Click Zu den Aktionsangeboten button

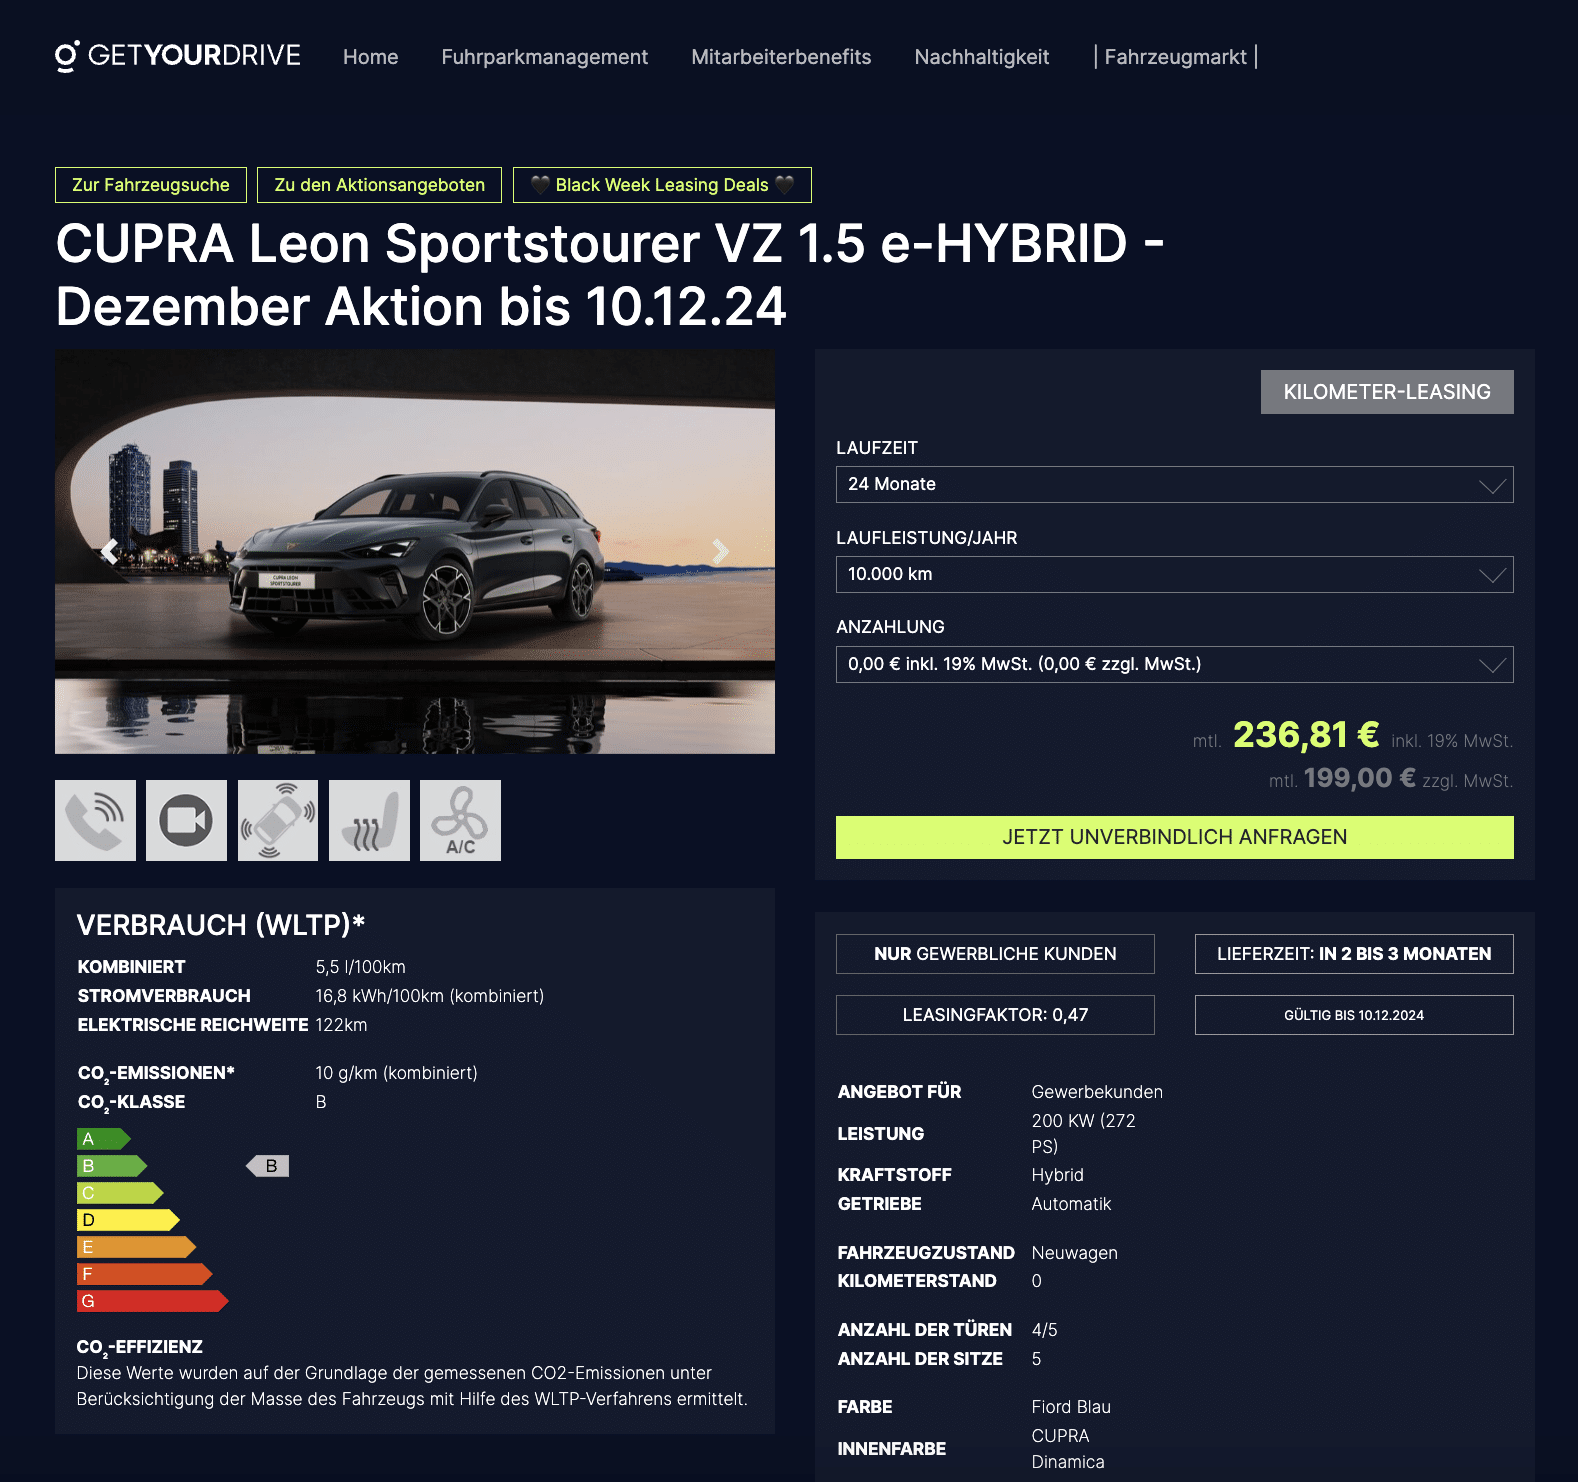click(379, 185)
